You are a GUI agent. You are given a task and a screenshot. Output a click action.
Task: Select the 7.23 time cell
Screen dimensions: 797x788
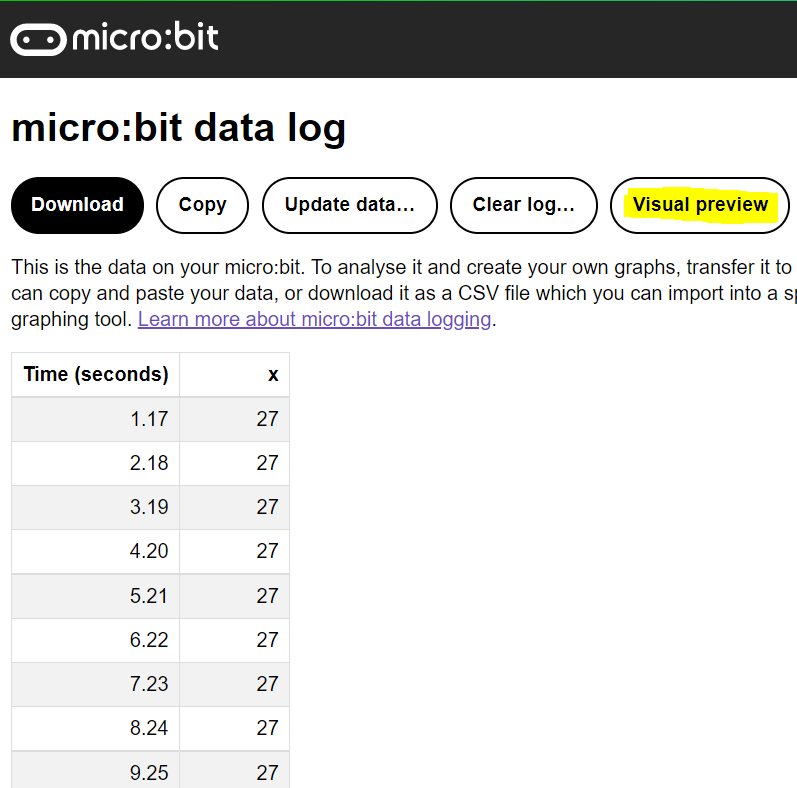click(96, 684)
